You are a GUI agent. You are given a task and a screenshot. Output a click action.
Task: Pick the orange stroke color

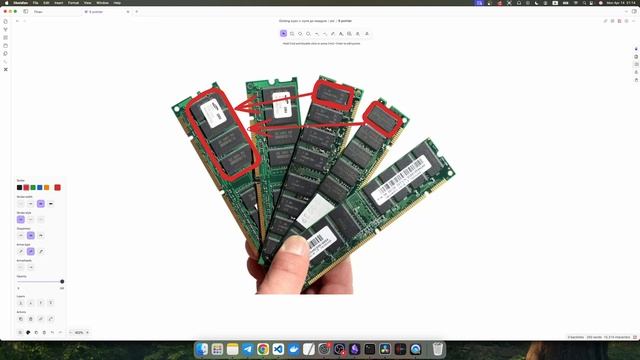47,187
